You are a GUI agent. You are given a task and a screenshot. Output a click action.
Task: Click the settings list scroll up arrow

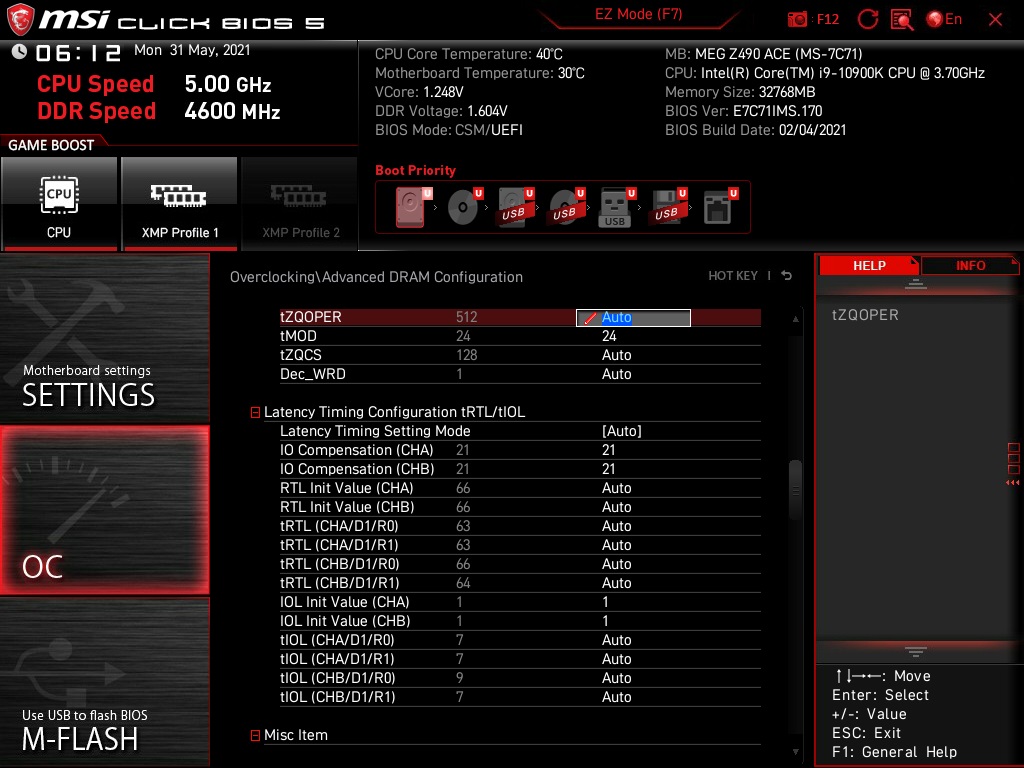coord(795,319)
